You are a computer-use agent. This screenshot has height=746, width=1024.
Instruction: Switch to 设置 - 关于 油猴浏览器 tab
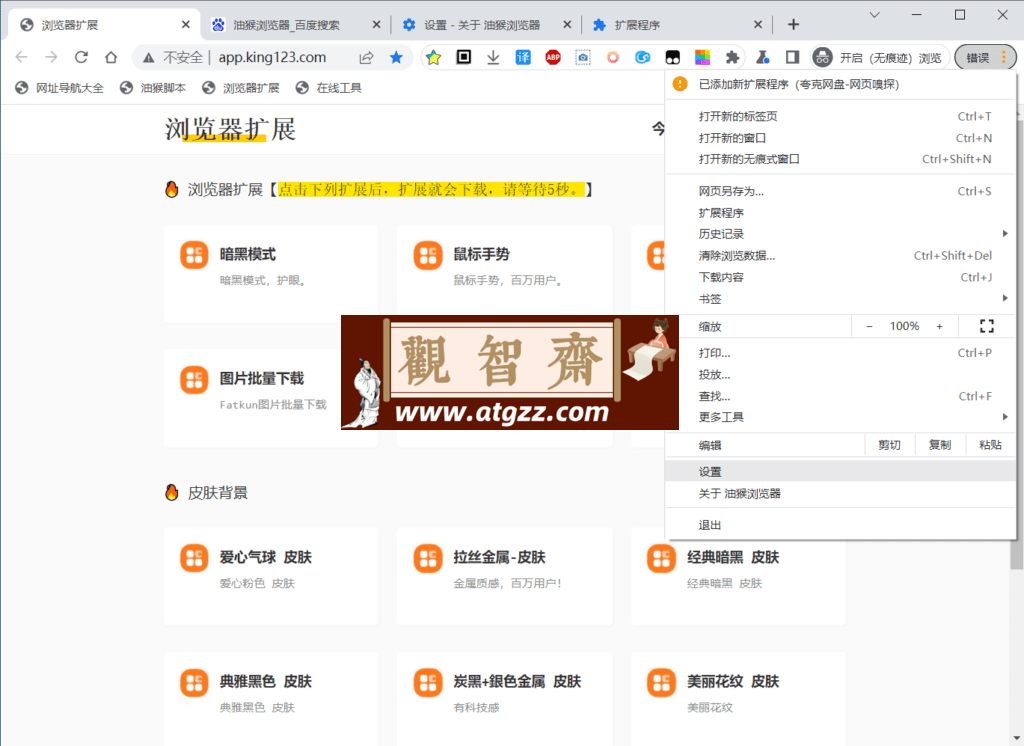tap(482, 25)
